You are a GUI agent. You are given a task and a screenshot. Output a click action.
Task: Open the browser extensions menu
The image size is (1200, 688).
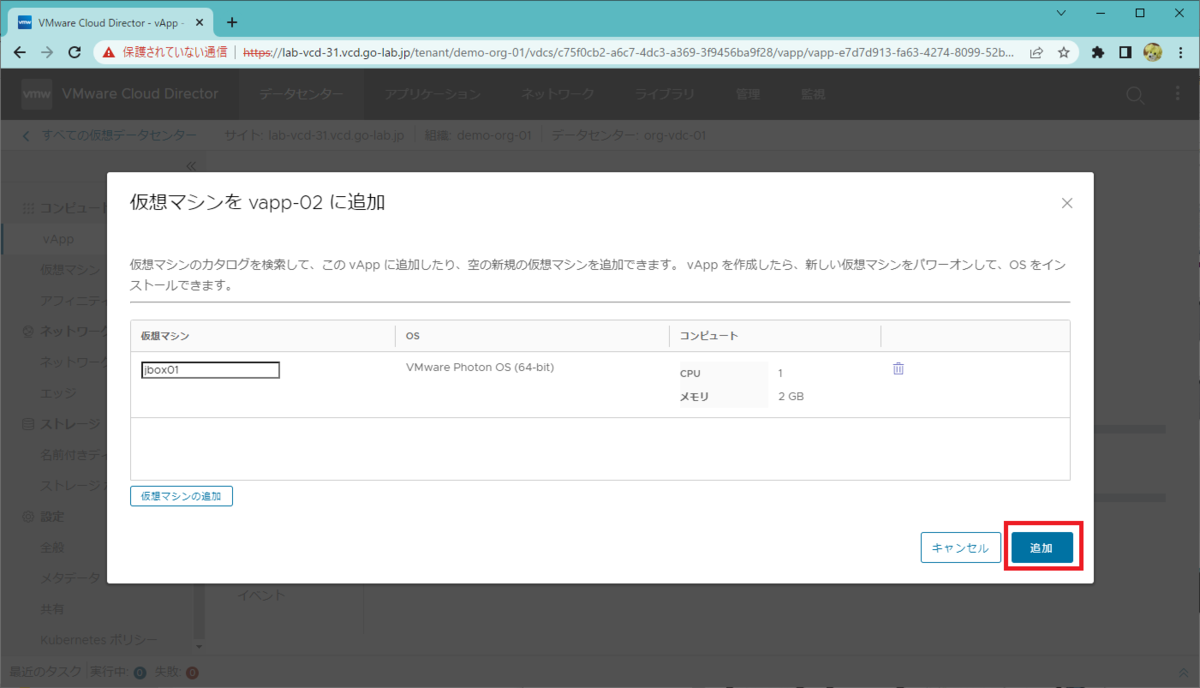click(1098, 52)
